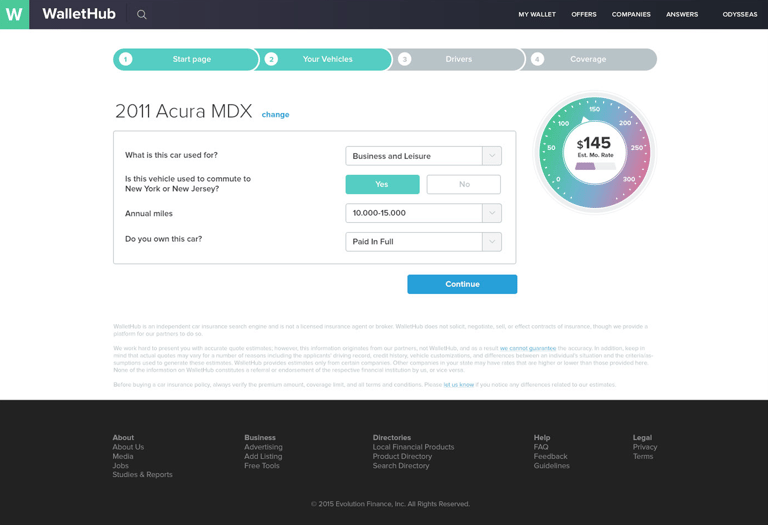Open search with the magnifier icon
Screen dimensions: 768x525
pos(142,15)
